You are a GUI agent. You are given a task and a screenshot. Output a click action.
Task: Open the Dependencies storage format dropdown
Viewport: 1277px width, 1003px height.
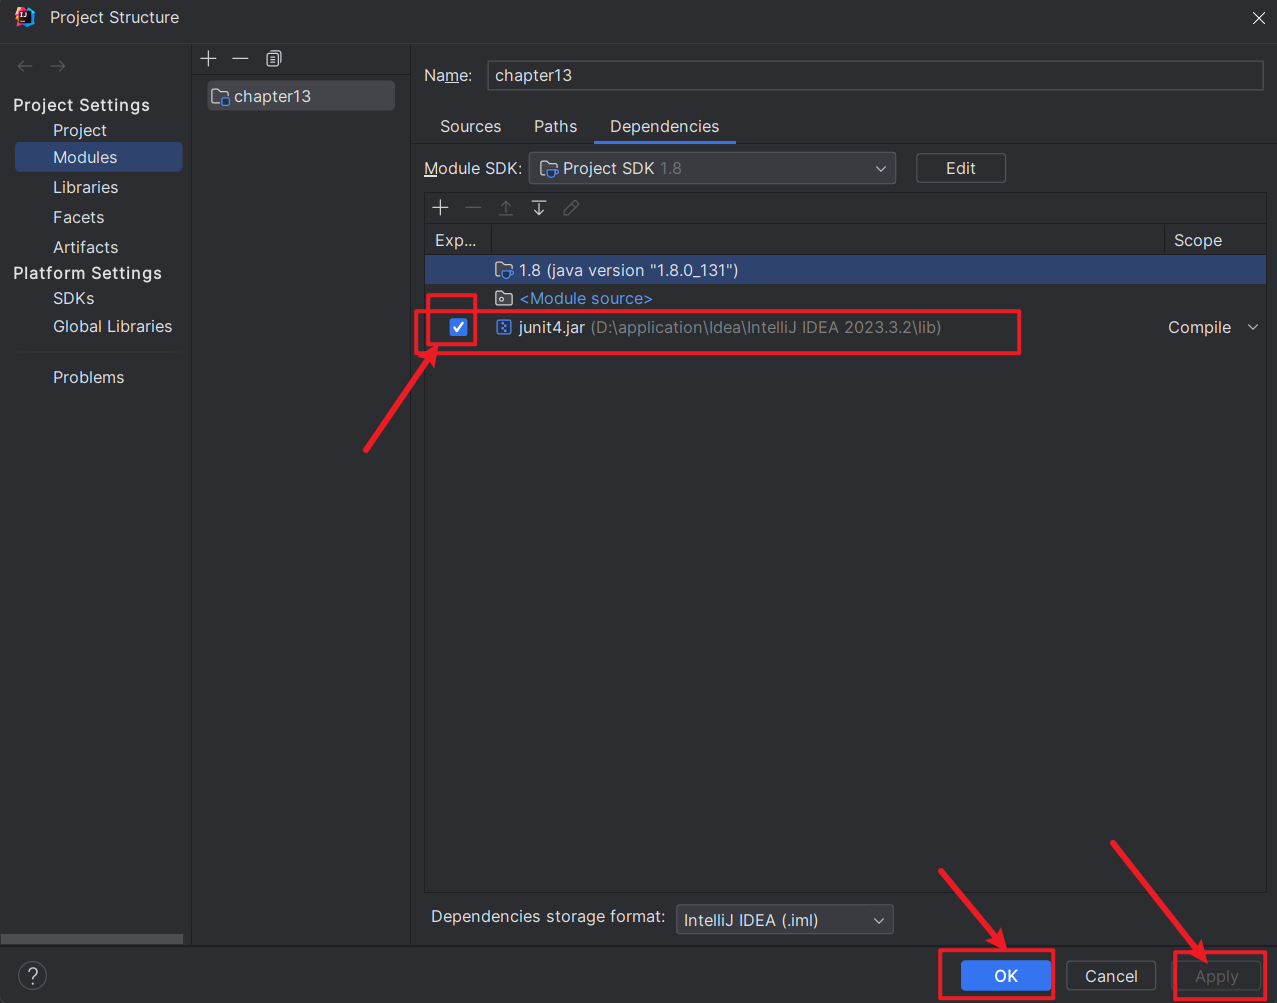click(x=784, y=919)
